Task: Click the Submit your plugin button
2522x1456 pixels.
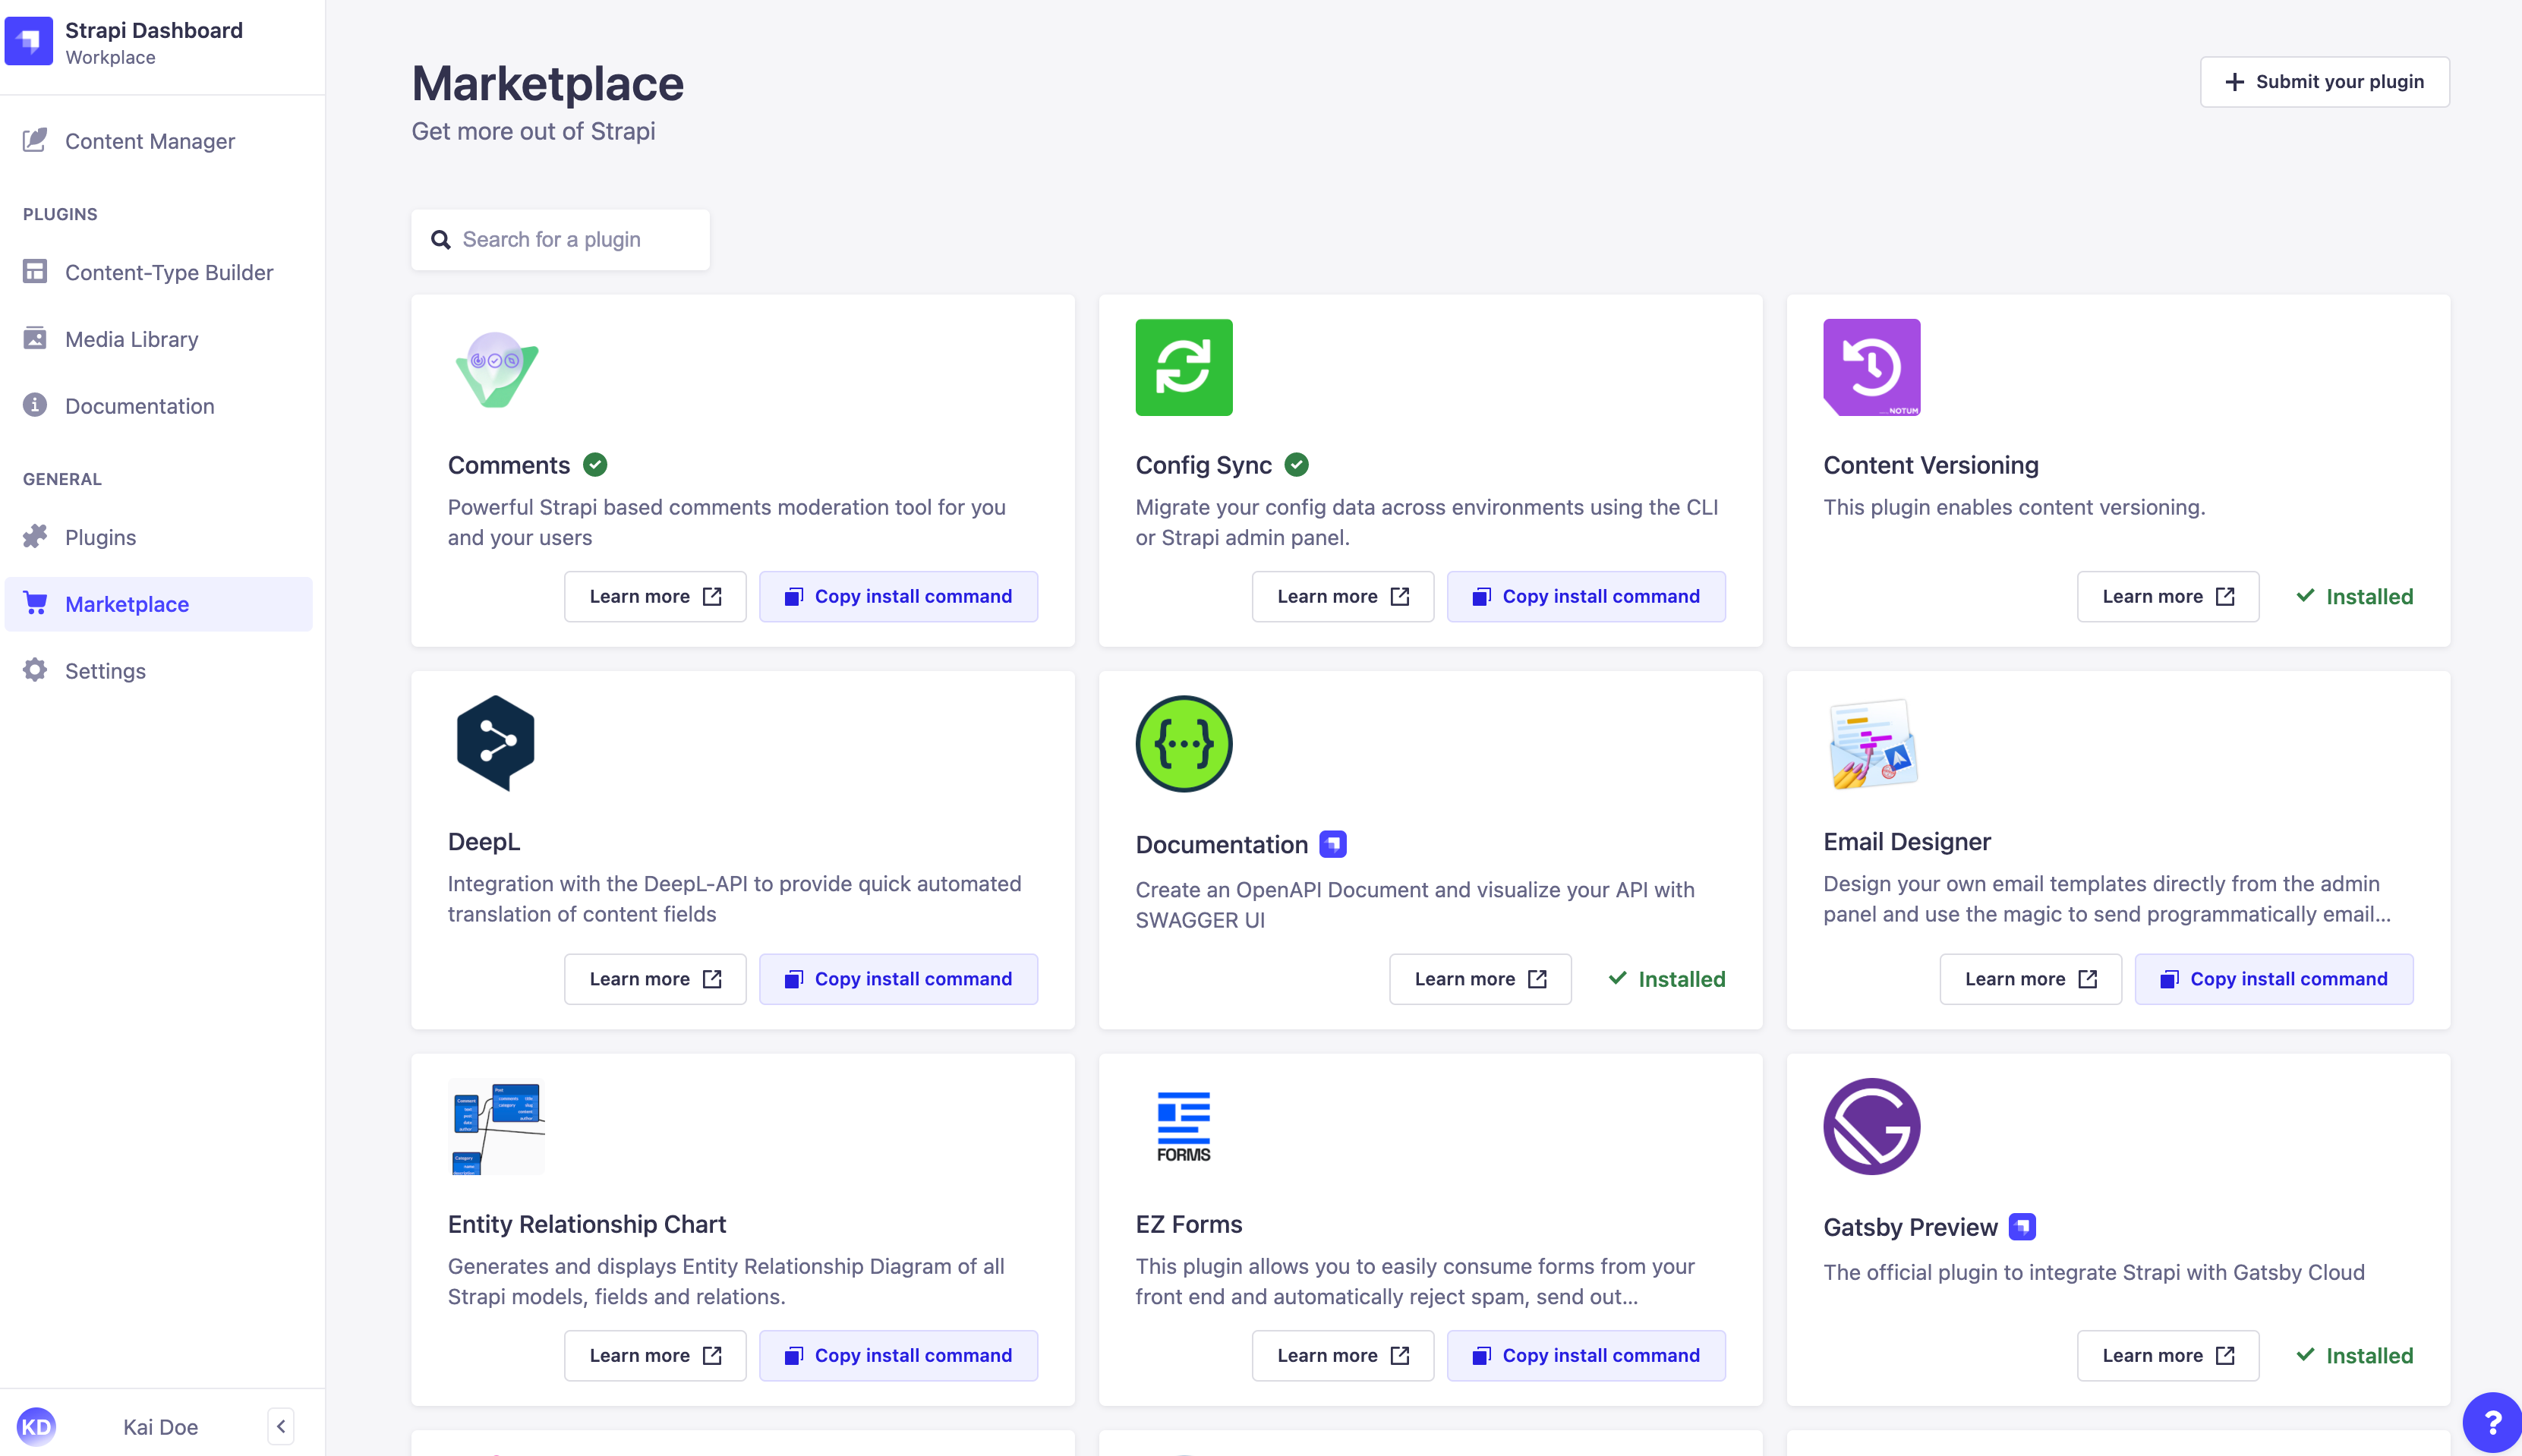Action: click(2323, 81)
